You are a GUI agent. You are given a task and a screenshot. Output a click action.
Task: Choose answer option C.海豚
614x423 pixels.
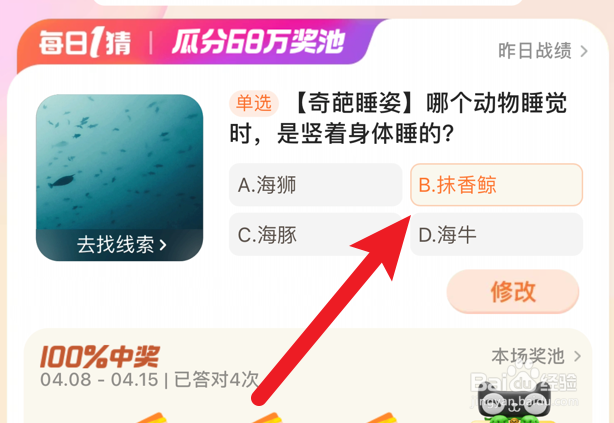[x=315, y=235]
